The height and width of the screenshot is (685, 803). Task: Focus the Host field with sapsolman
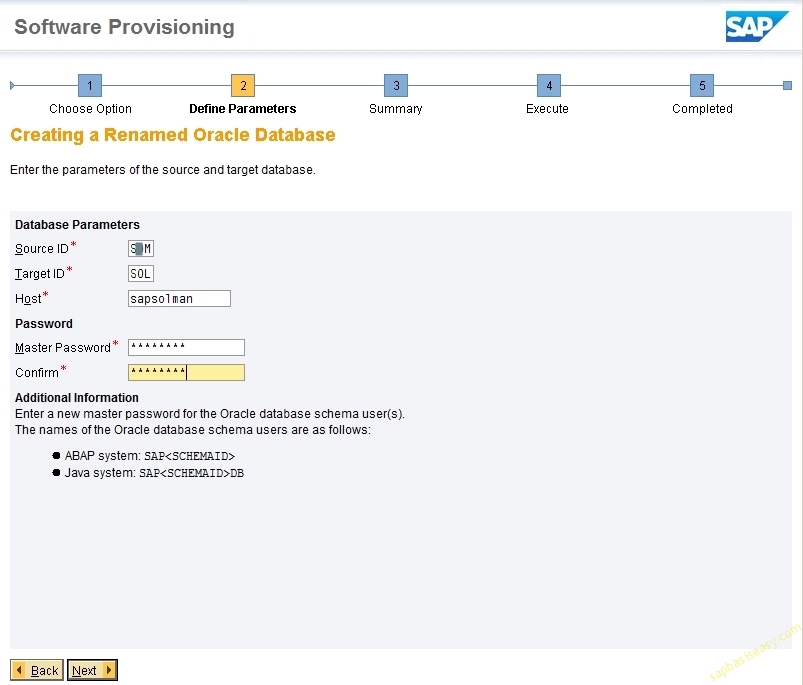click(179, 298)
